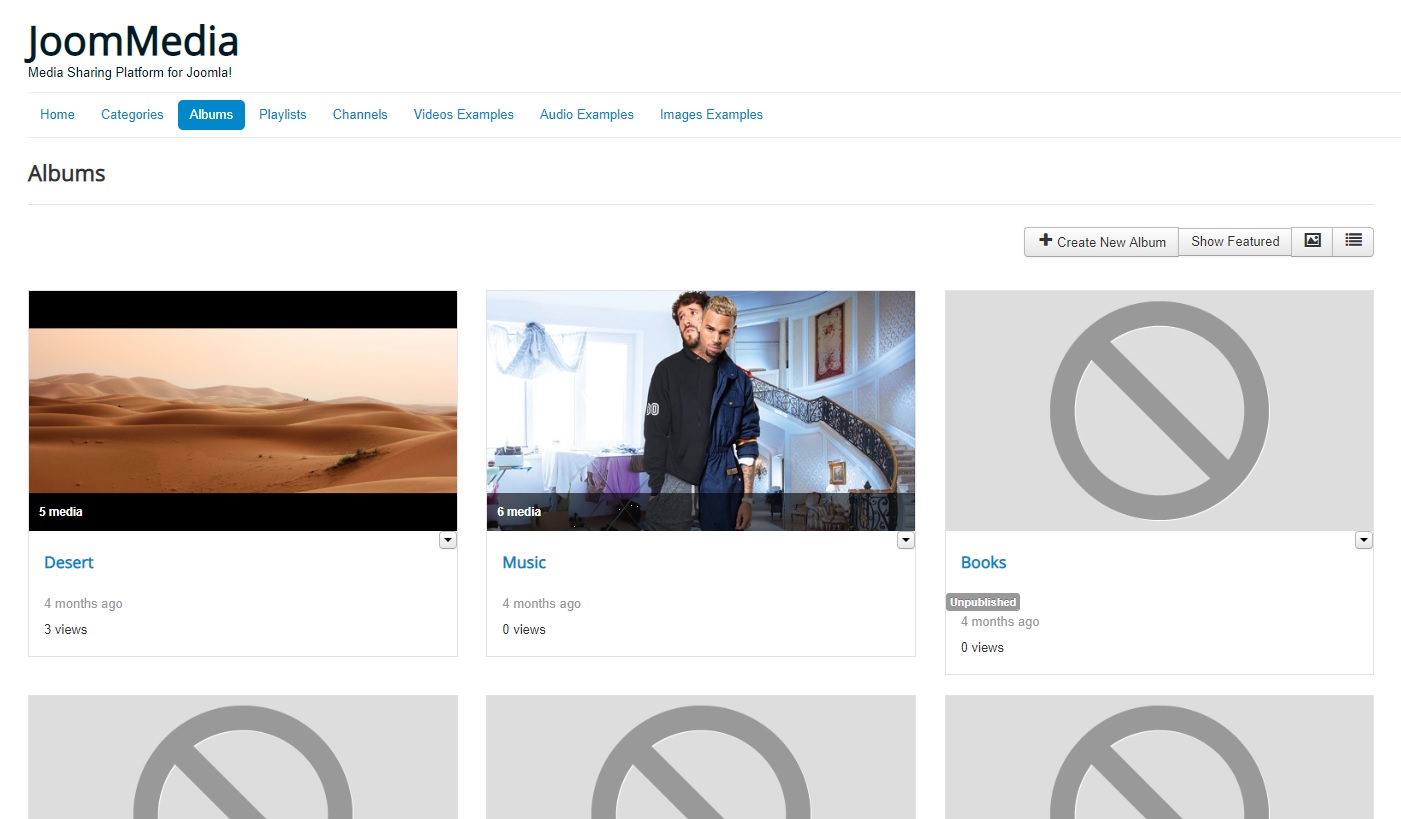The height and width of the screenshot is (819, 1401).
Task: Visit Images Examples page
Action: pos(711,115)
